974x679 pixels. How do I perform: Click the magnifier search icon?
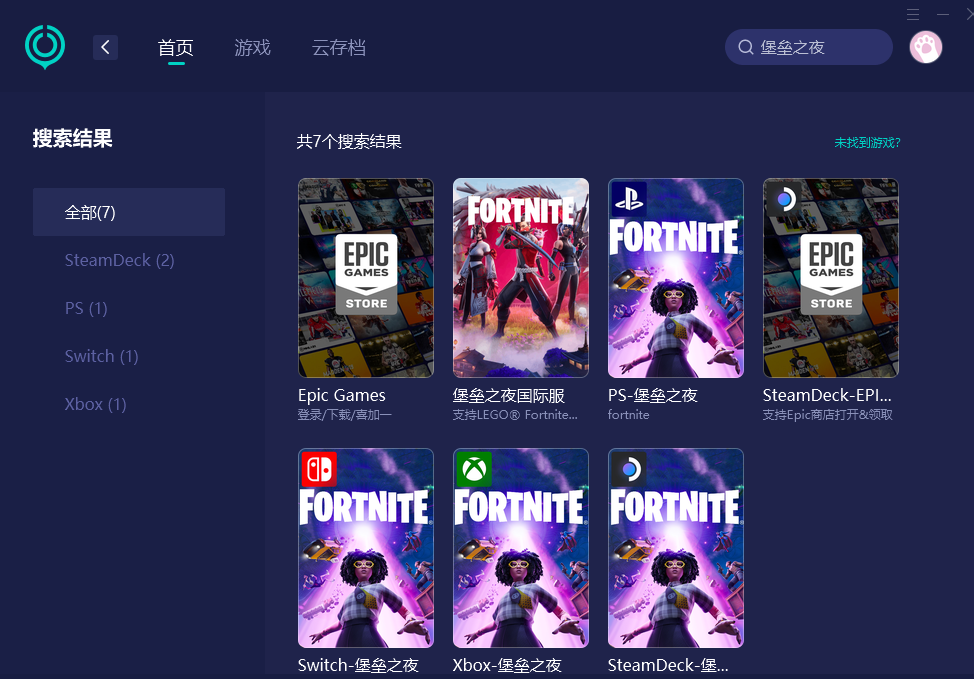coord(745,47)
